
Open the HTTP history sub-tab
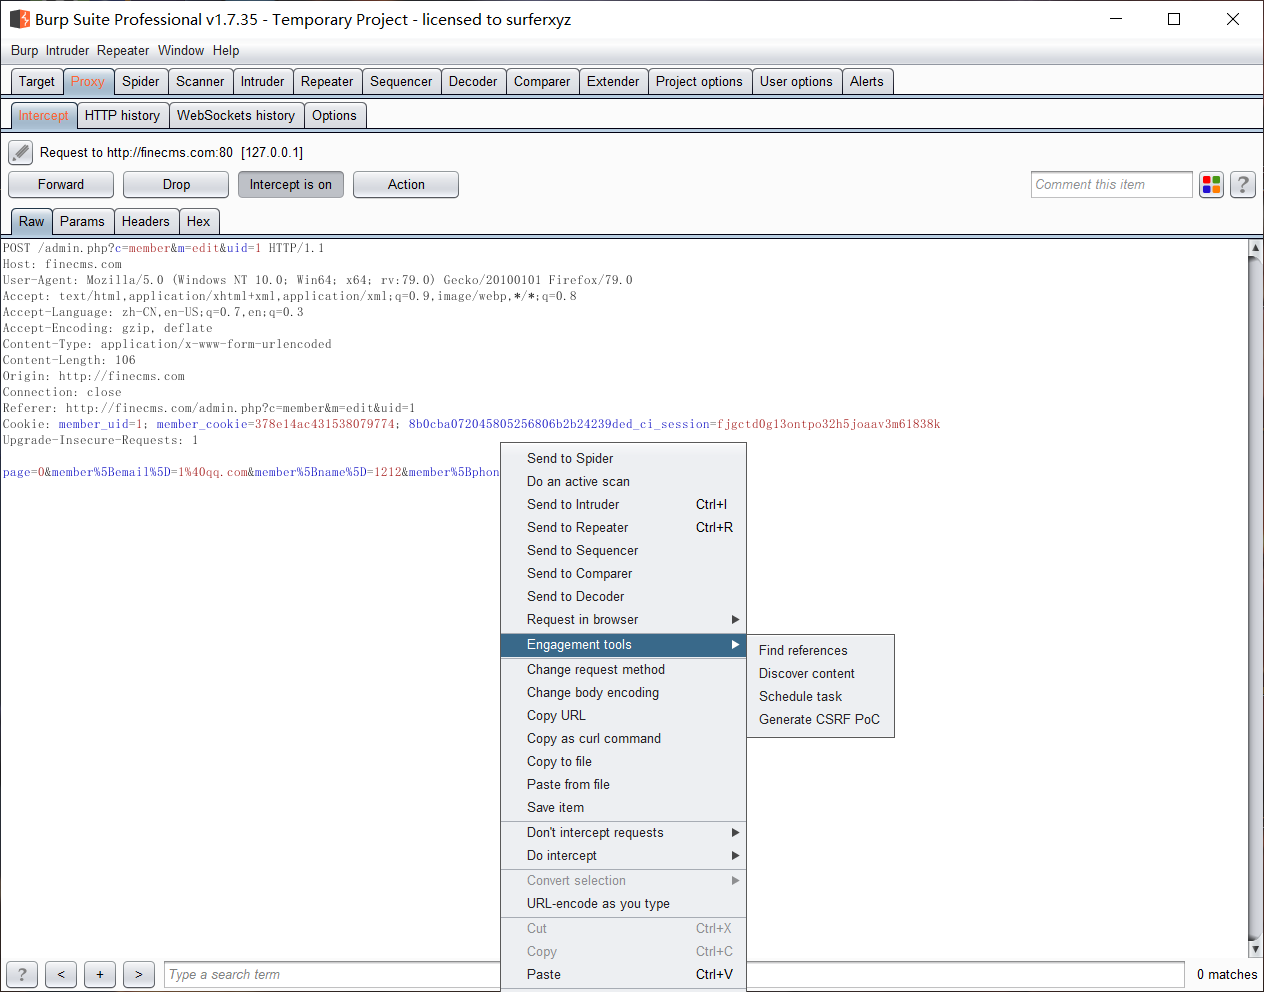pos(122,116)
